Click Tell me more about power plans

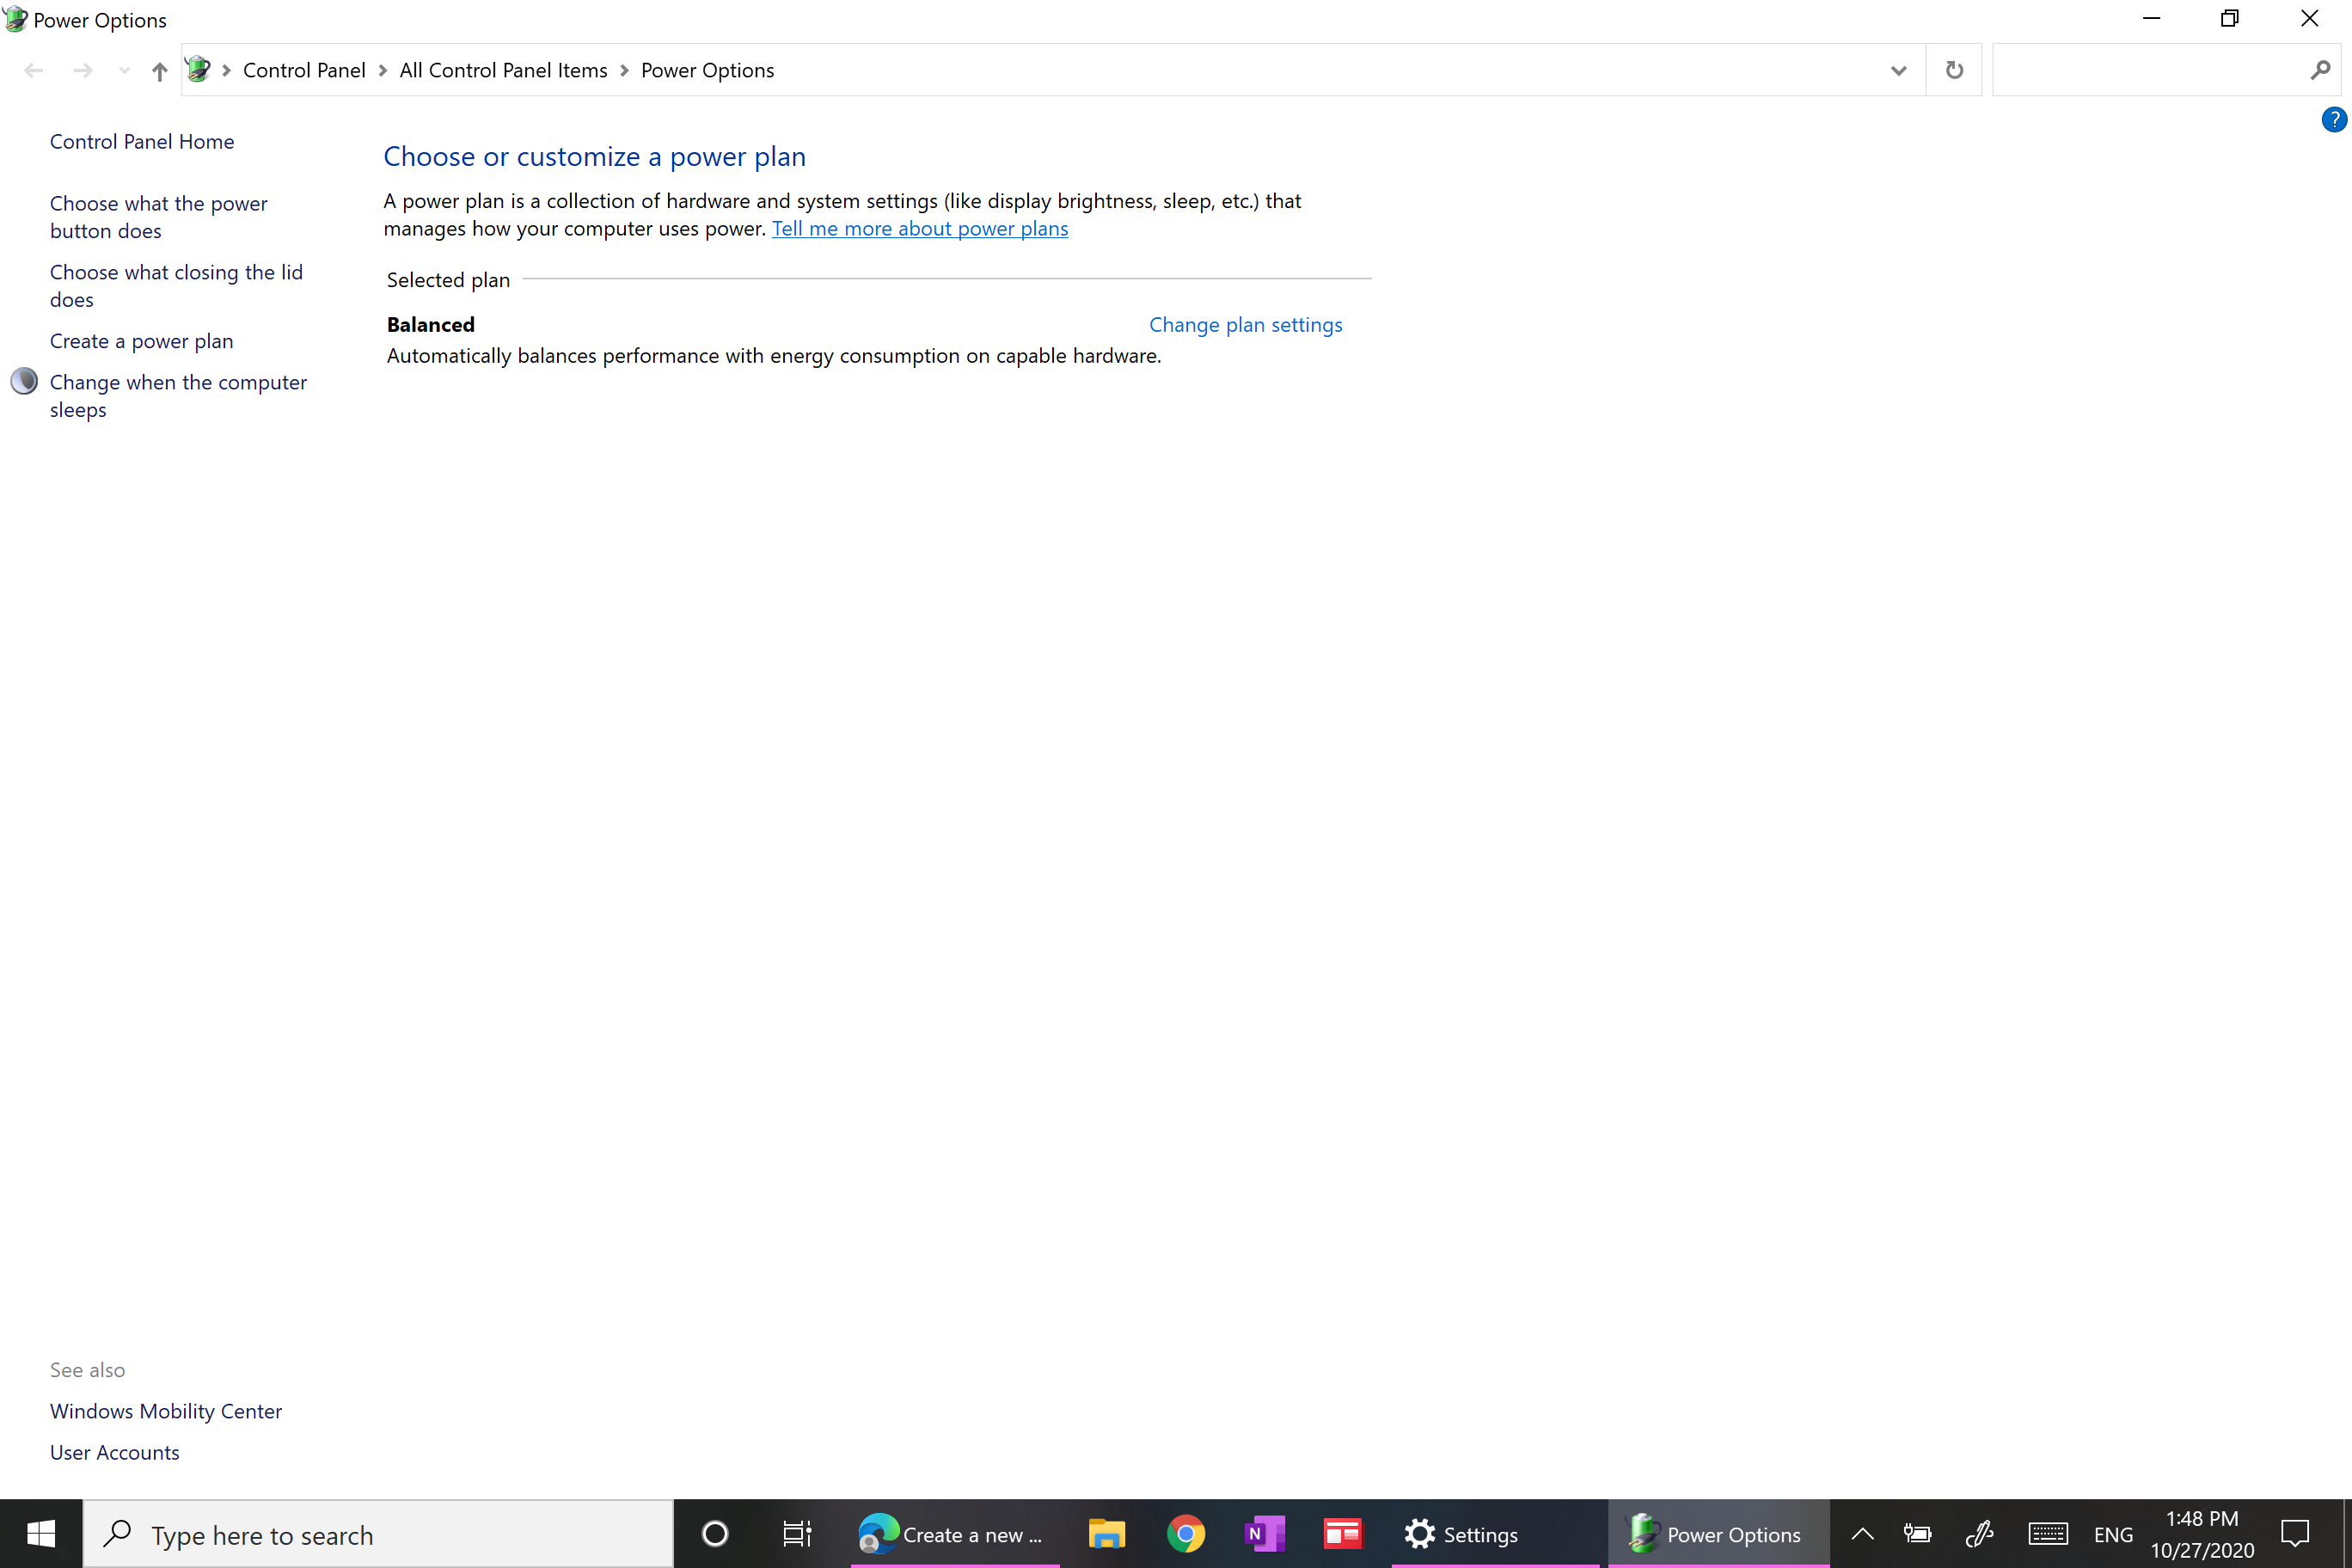tap(919, 228)
